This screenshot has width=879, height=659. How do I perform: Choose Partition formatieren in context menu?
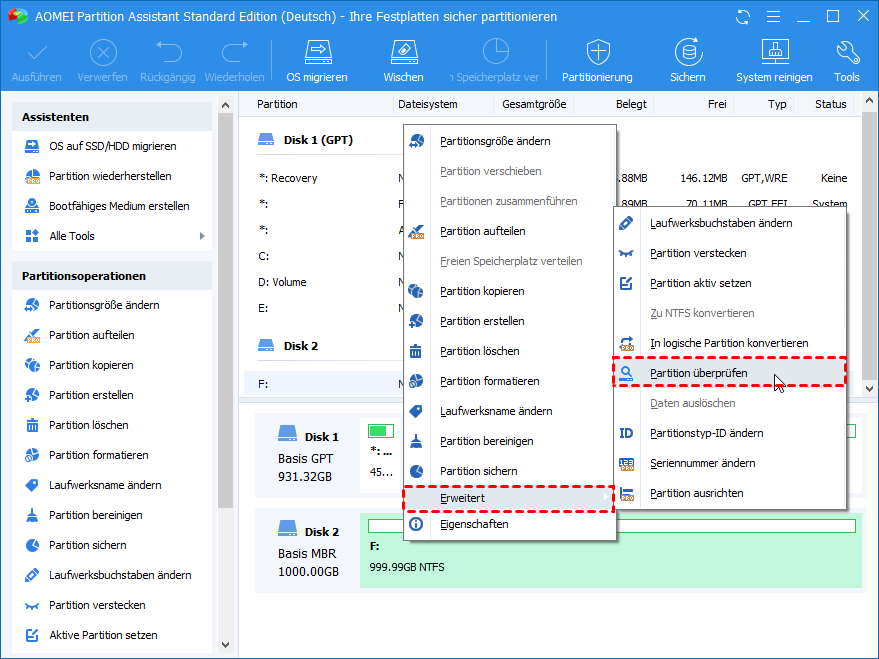[x=509, y=381]
